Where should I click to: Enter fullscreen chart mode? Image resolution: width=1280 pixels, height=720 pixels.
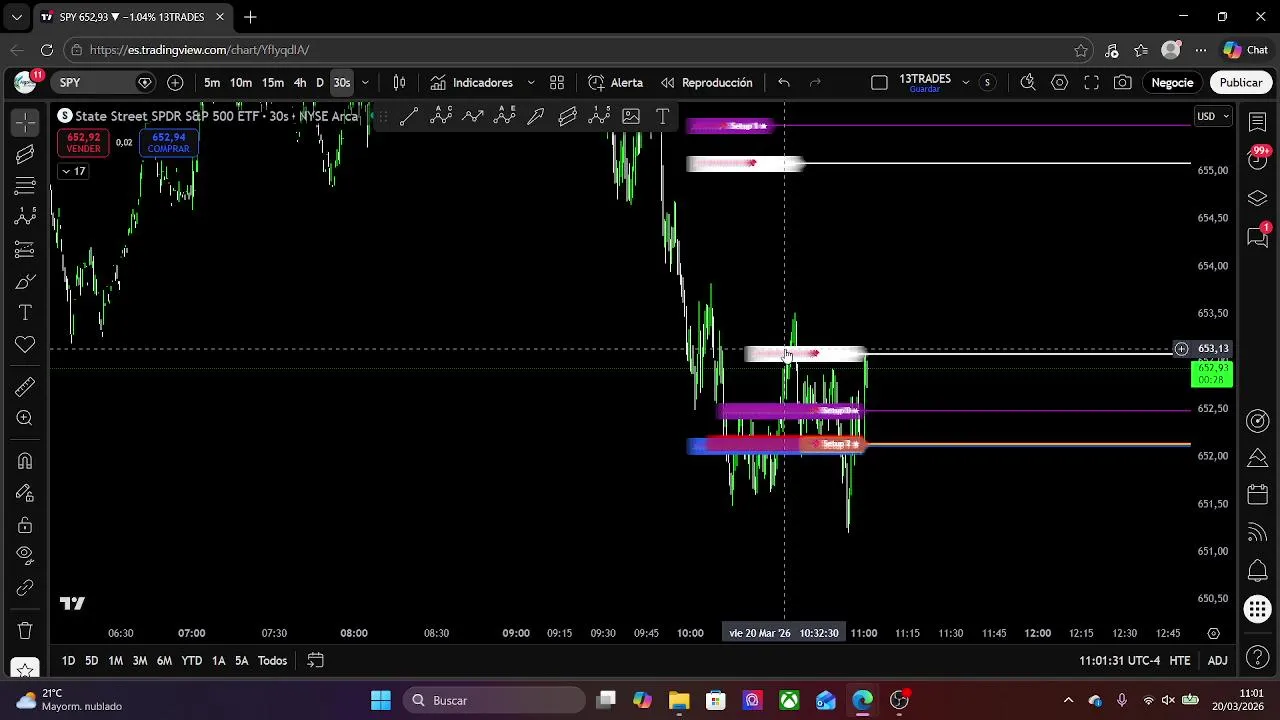click(1092, 83)
